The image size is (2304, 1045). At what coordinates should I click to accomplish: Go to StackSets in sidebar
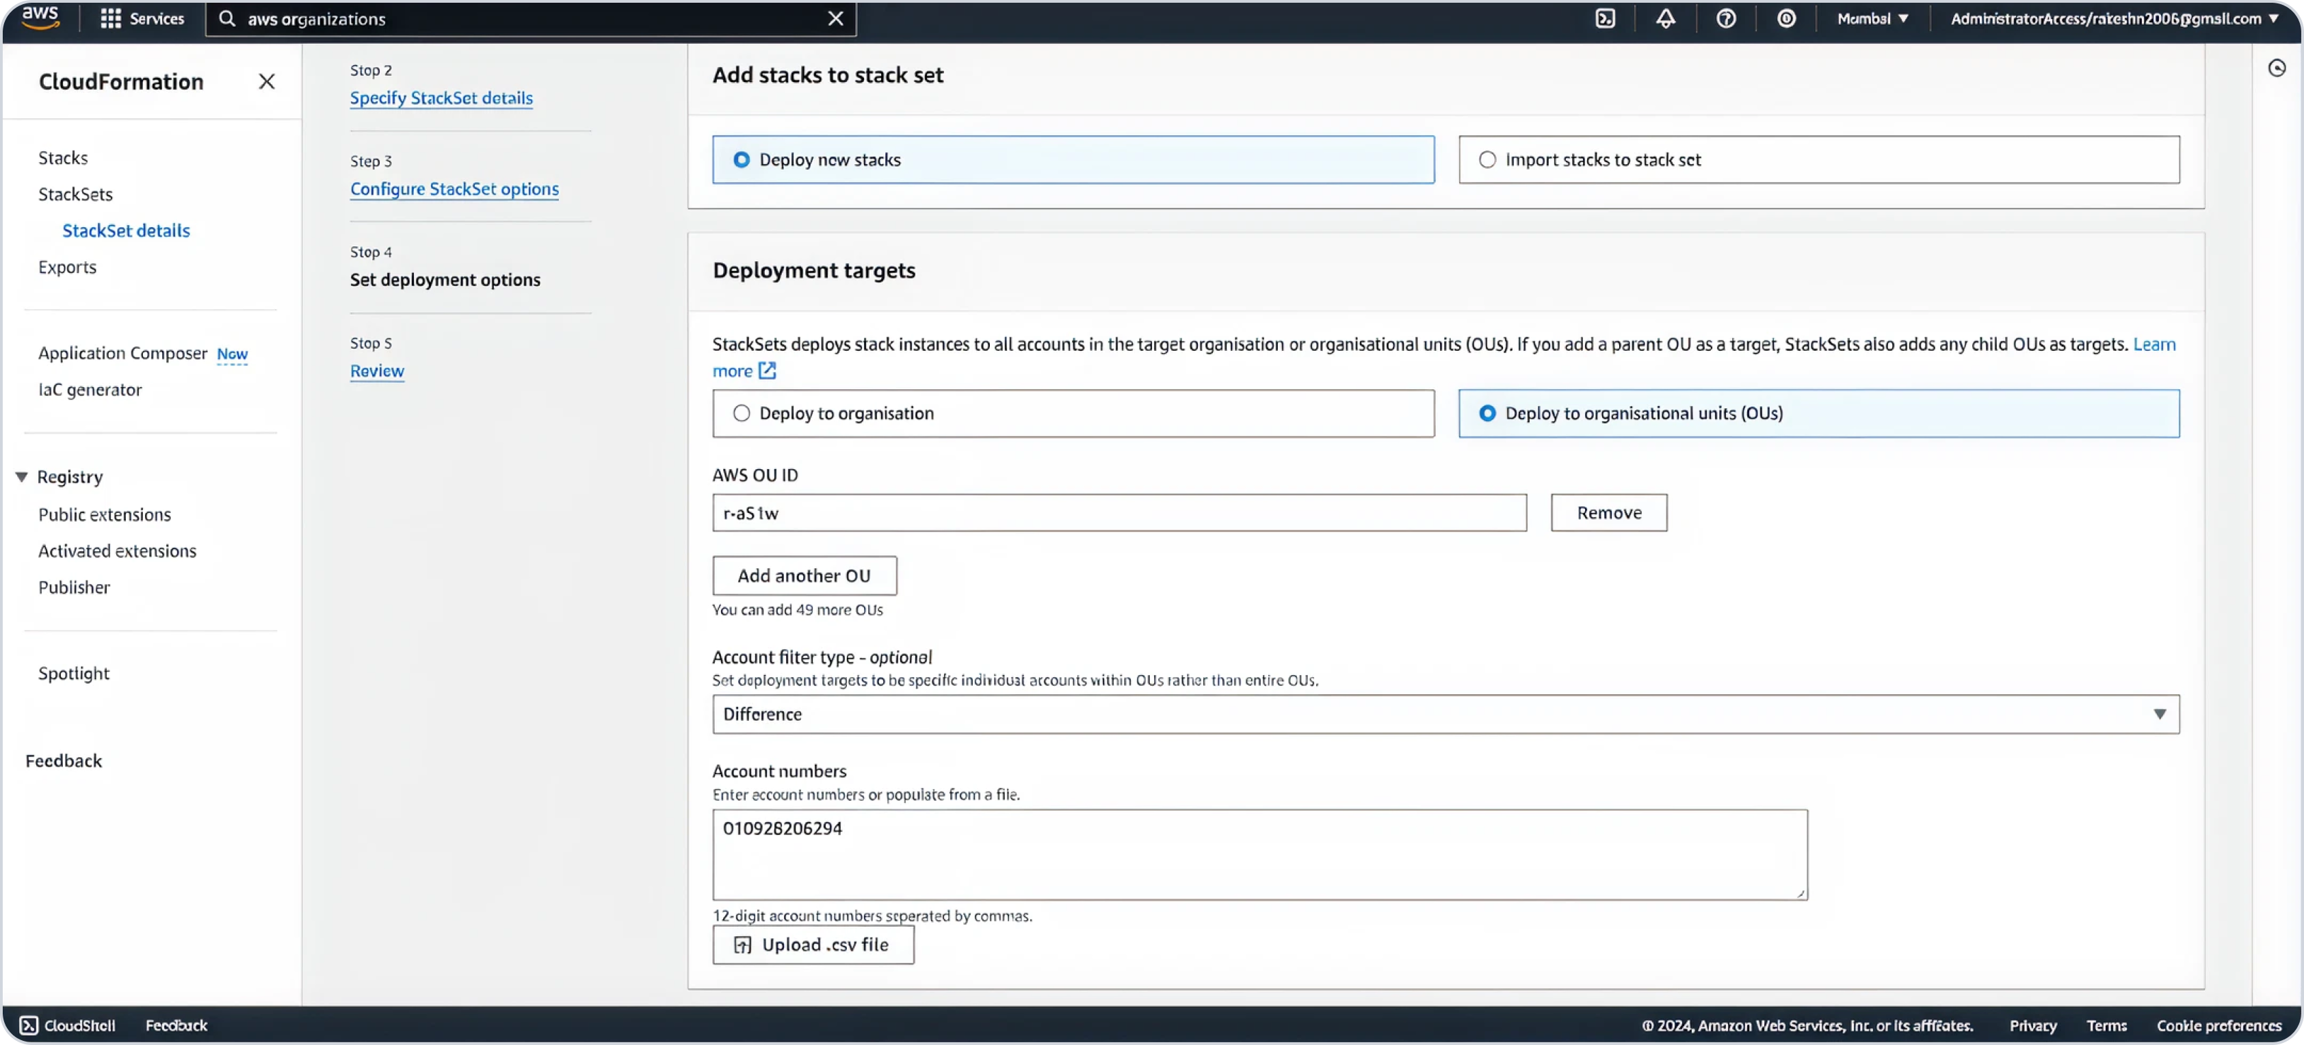pyautogui.click(x=75, y=194)
